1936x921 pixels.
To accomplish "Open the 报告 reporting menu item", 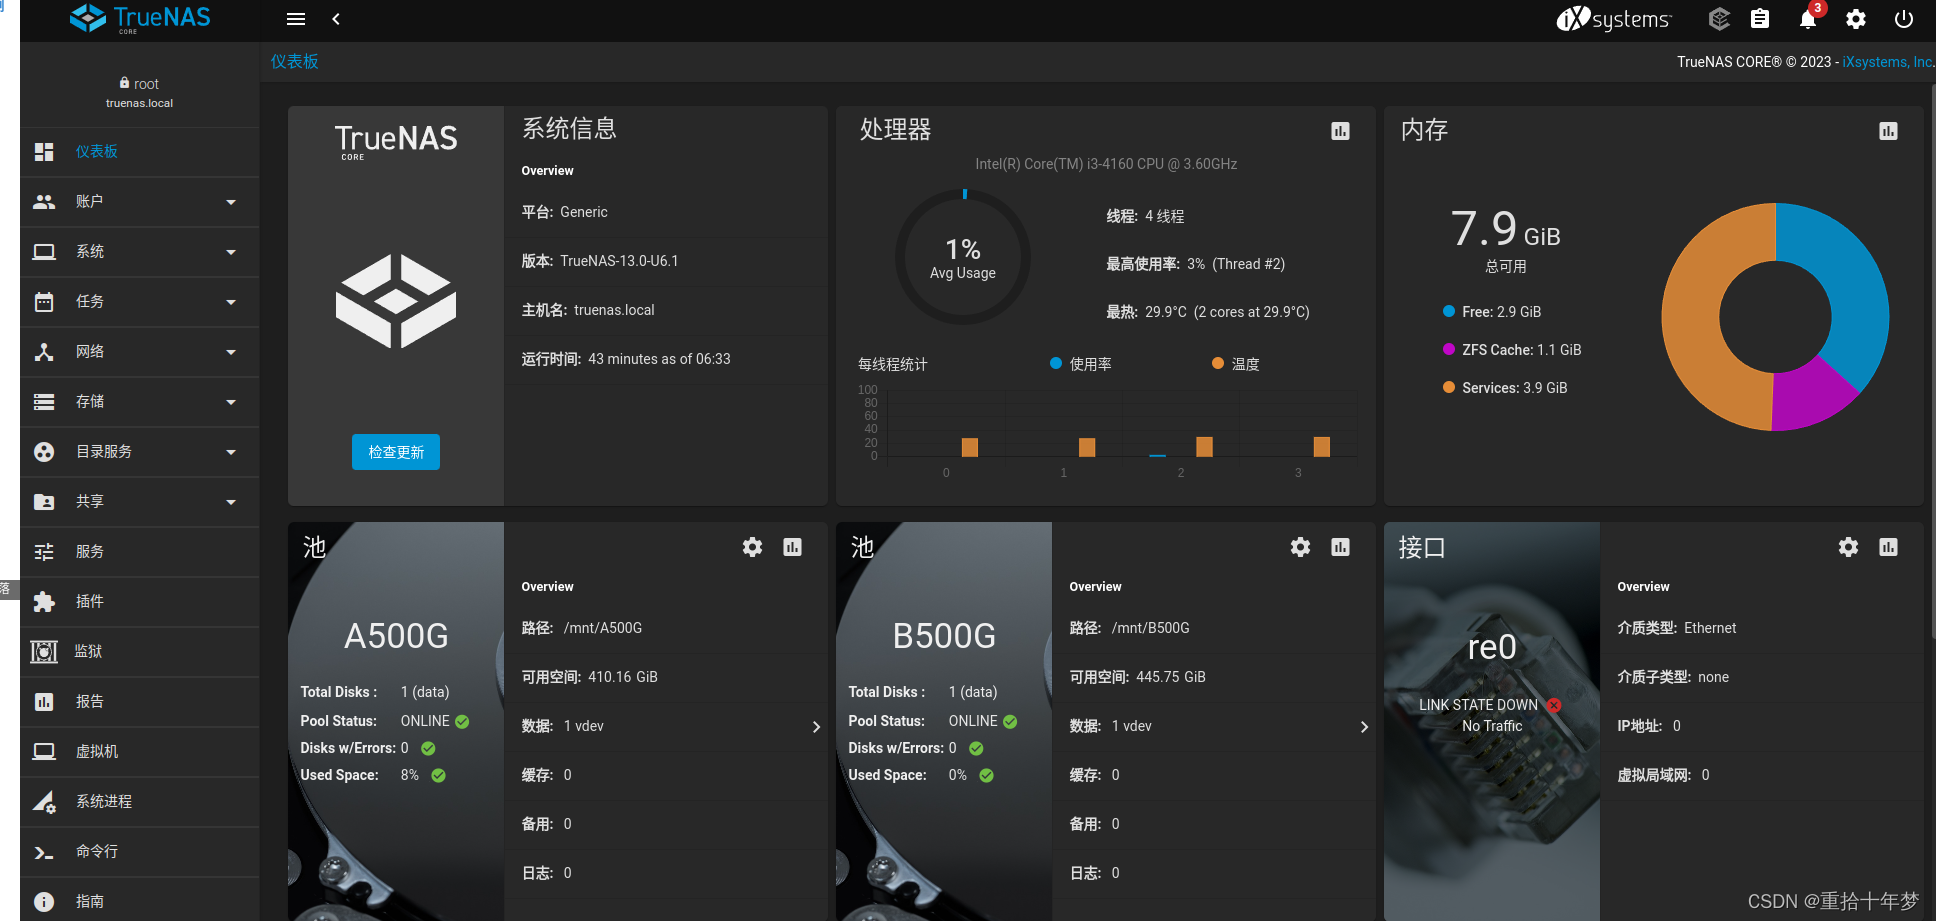I will [139, 702].
